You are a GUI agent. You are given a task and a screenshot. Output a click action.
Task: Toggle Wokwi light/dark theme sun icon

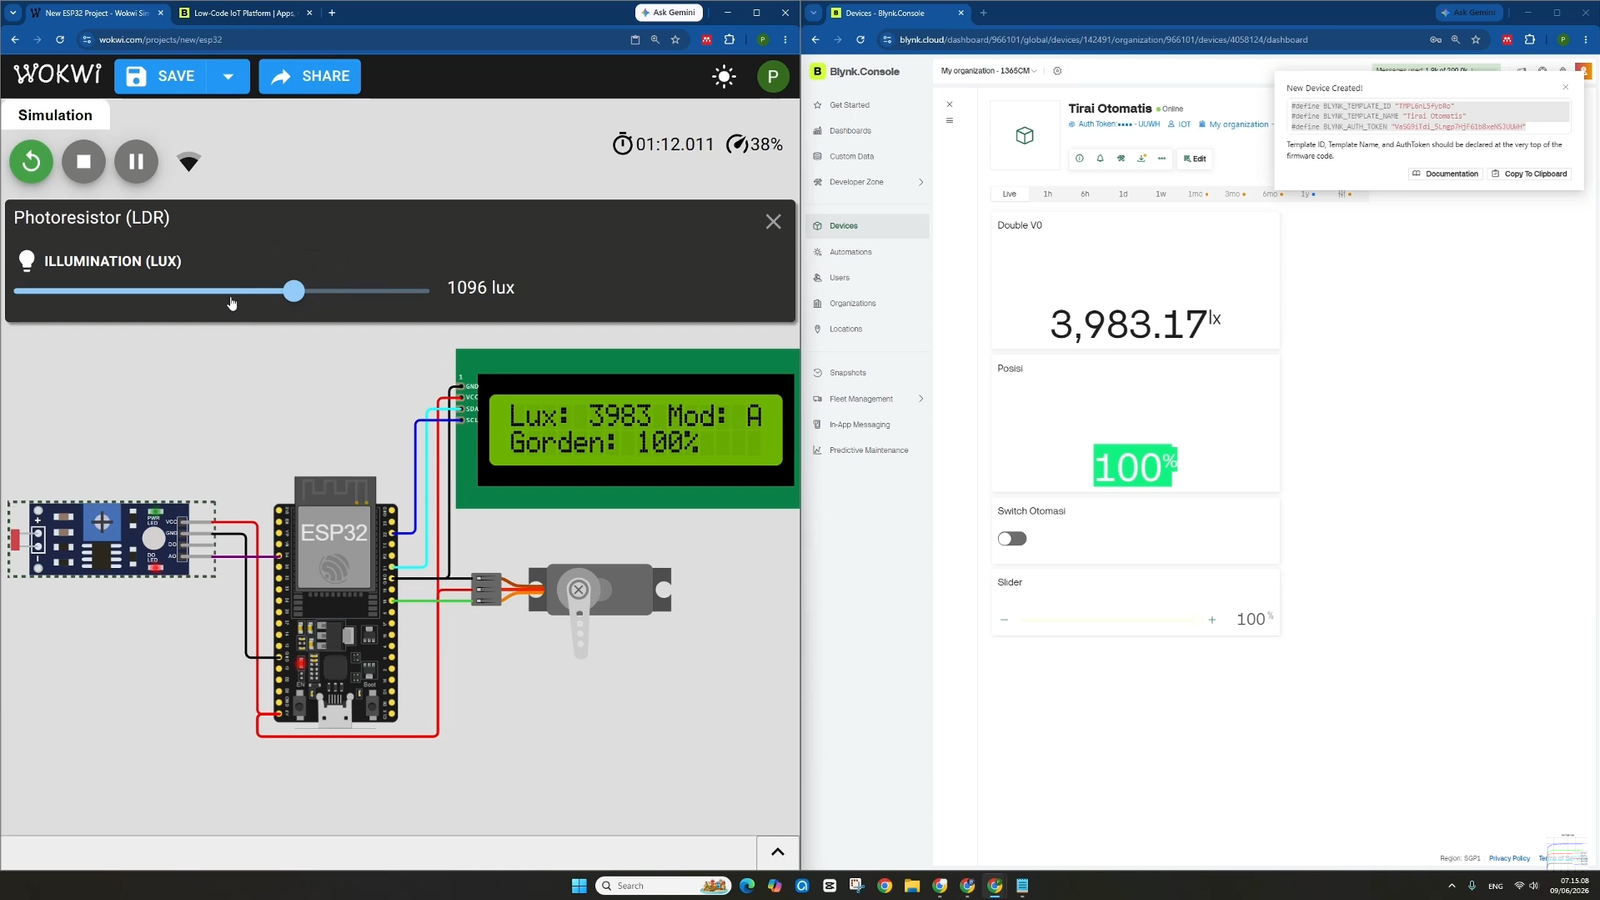(x=724, y=77)
